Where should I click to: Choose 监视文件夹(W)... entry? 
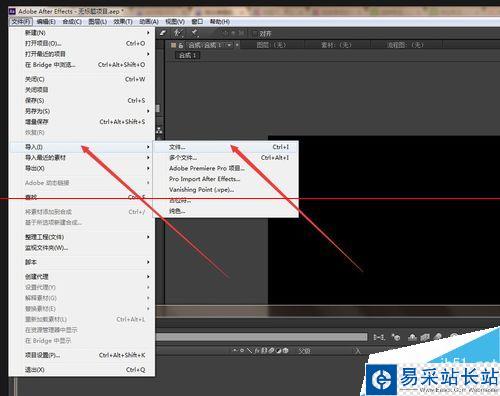coord(82,248)
